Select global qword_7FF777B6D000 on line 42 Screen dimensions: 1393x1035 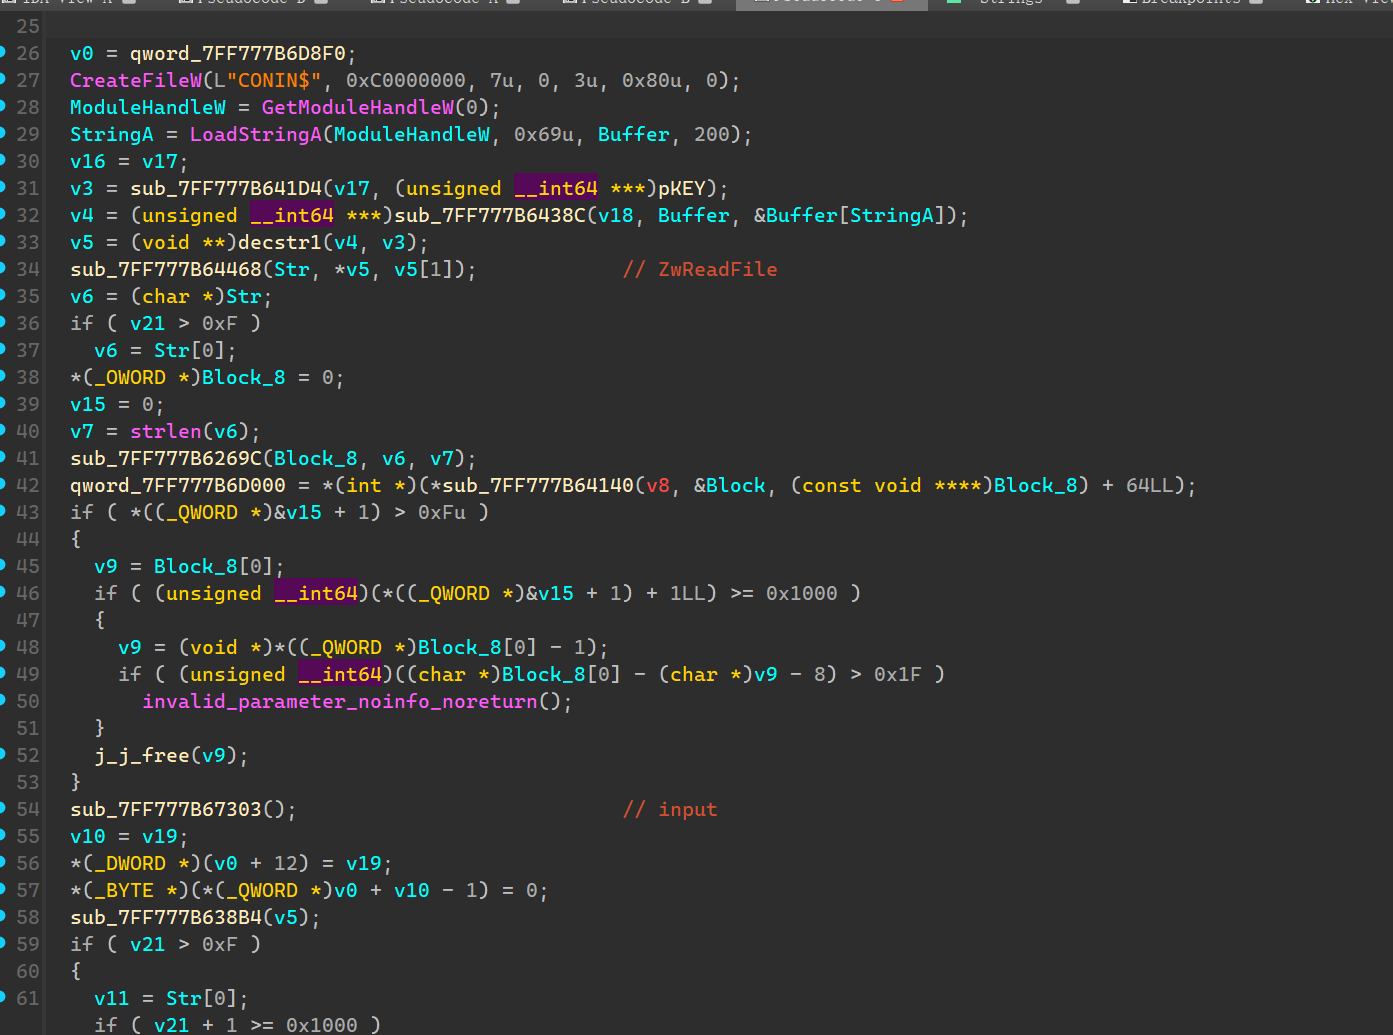click(x=177, y=486)
